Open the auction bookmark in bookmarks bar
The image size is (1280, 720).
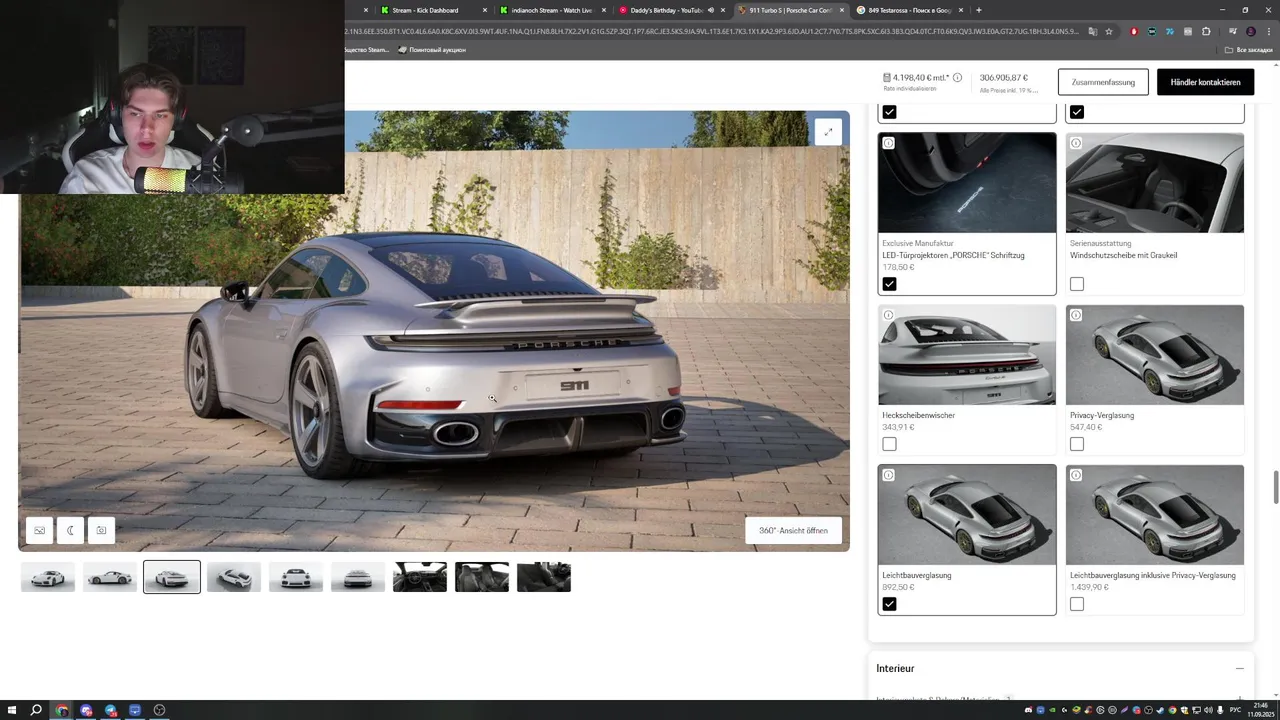tap(432, 49)
